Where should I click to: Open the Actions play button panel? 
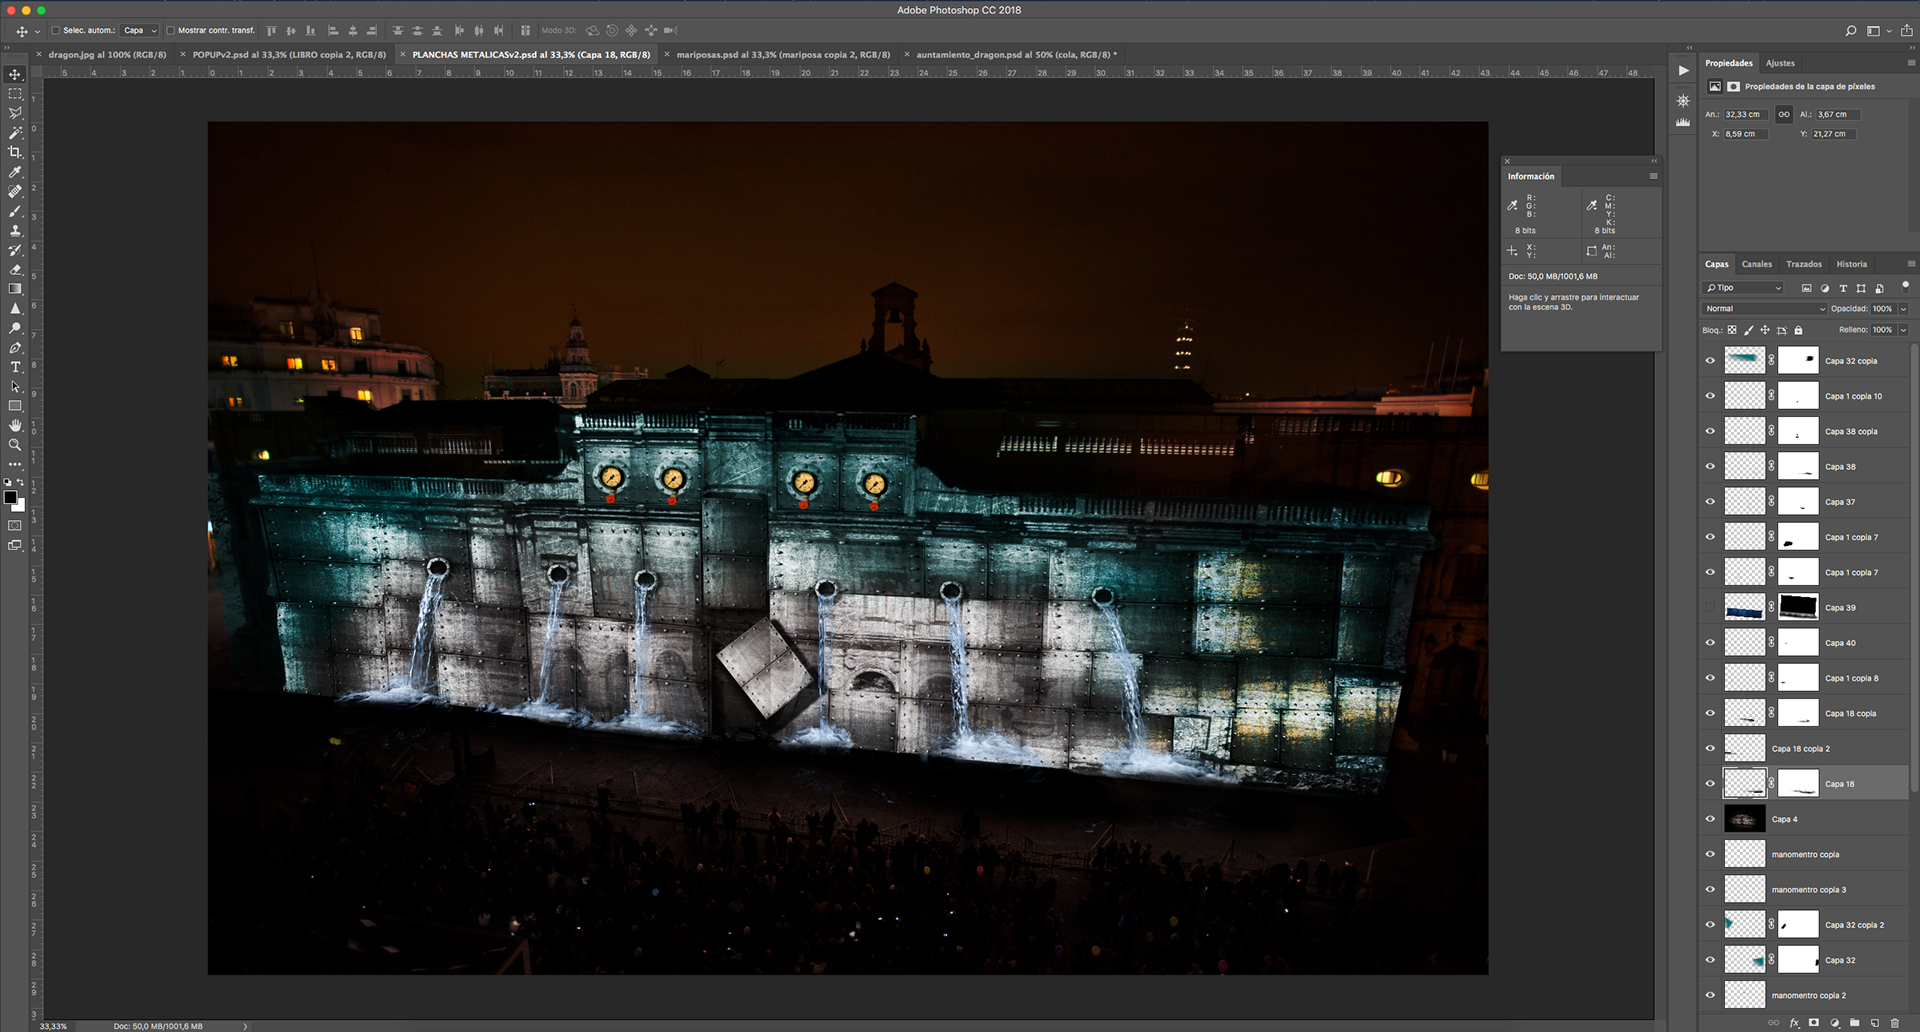coord(1684,70)
